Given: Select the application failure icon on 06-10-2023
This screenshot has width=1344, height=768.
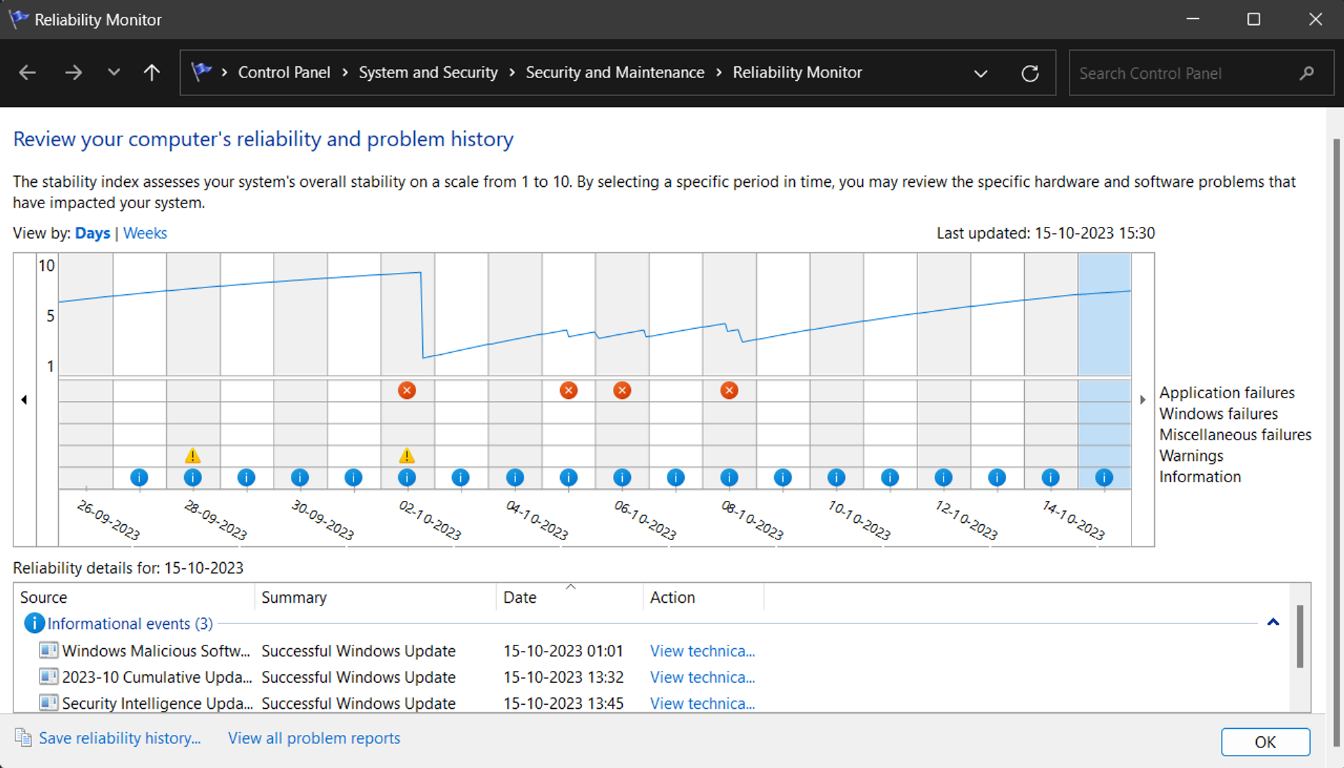Looking at the screenshot, I should [622, 390].
